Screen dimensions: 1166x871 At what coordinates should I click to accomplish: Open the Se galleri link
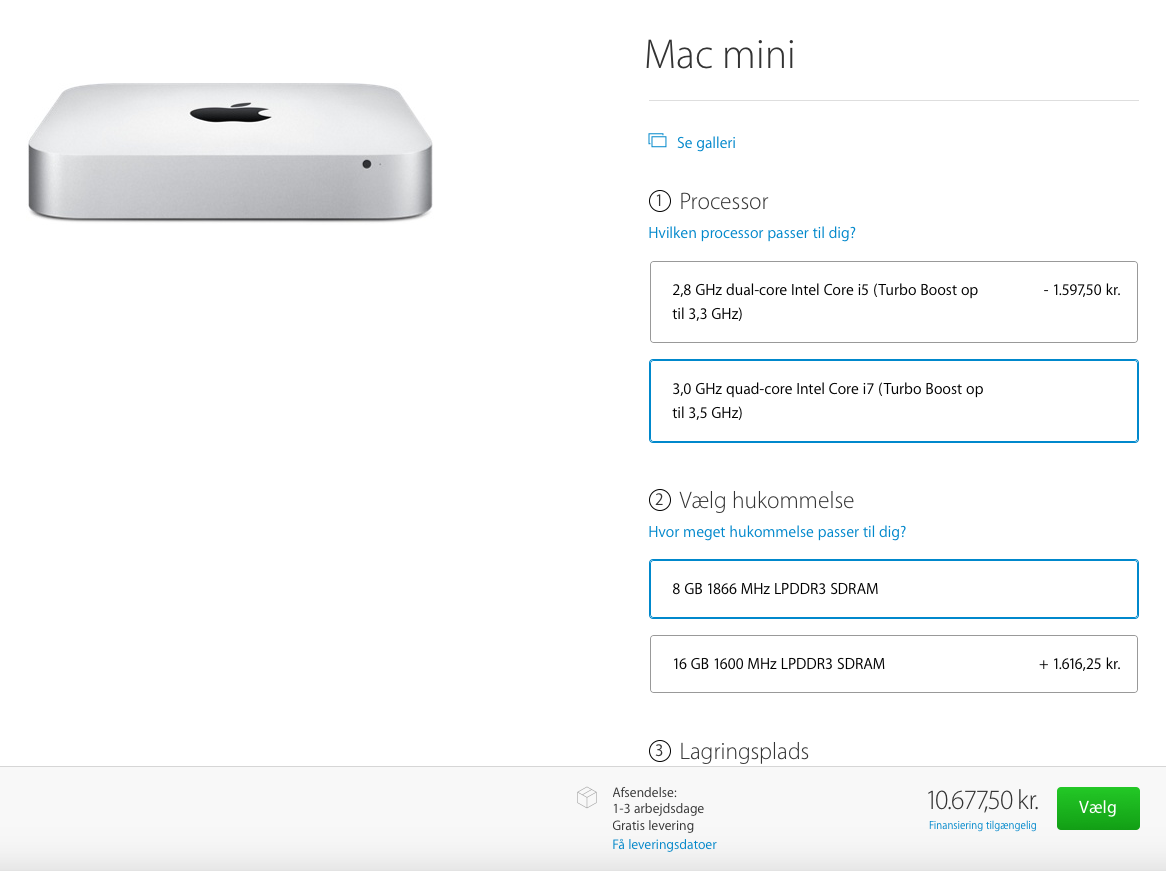706,143
